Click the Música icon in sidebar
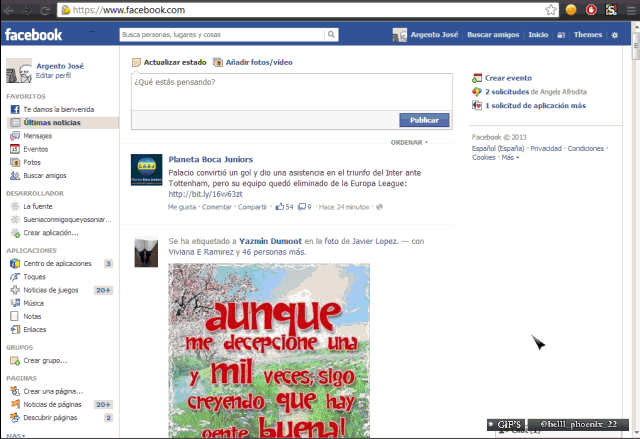The width and height of the screenshot is (640, 439). (15, 303)
